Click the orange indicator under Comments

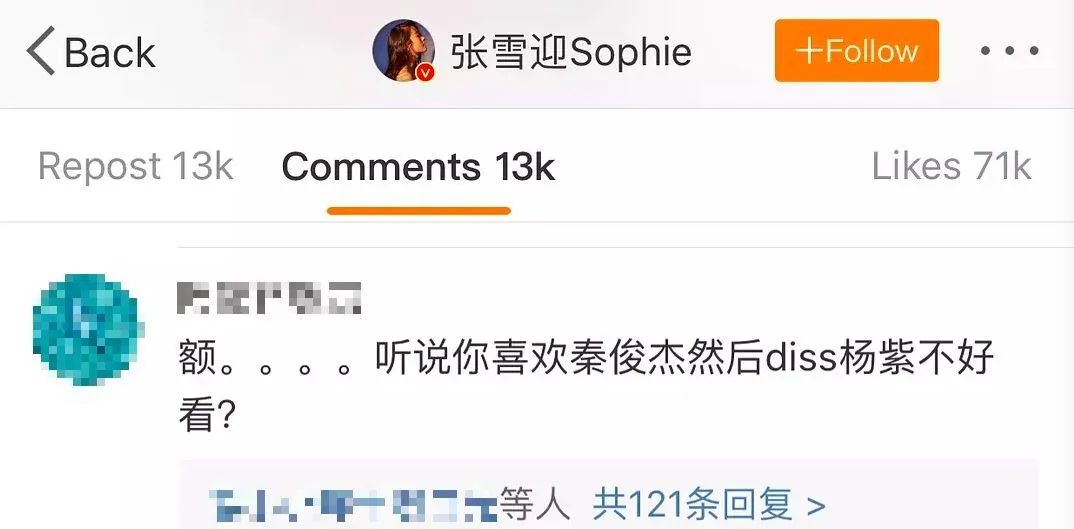419,210
